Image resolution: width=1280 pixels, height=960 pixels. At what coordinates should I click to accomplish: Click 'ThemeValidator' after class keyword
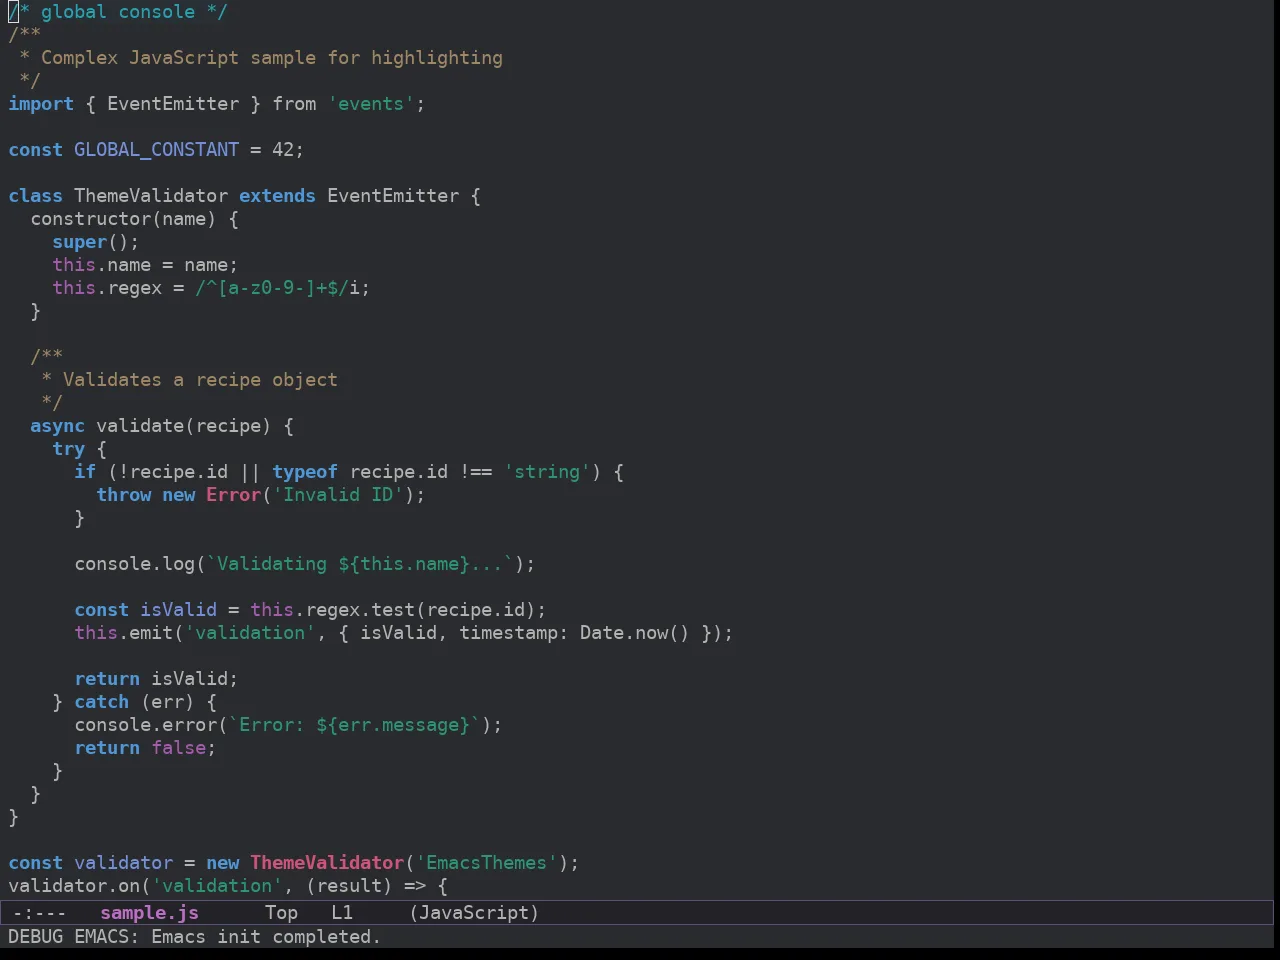click(x=151, y=196)
